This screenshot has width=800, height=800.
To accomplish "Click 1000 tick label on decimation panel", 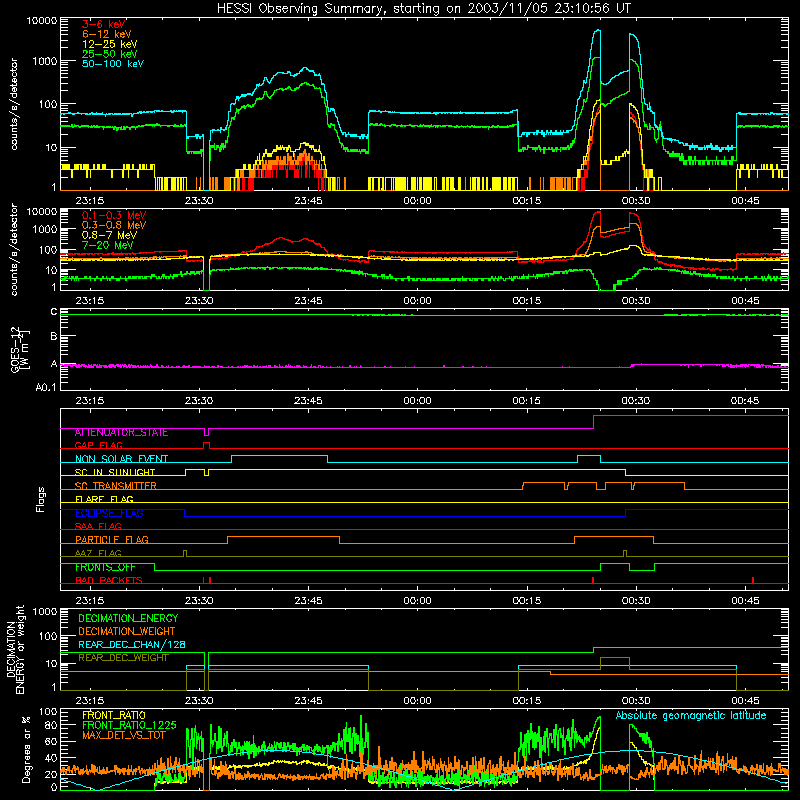I will 45,611.
